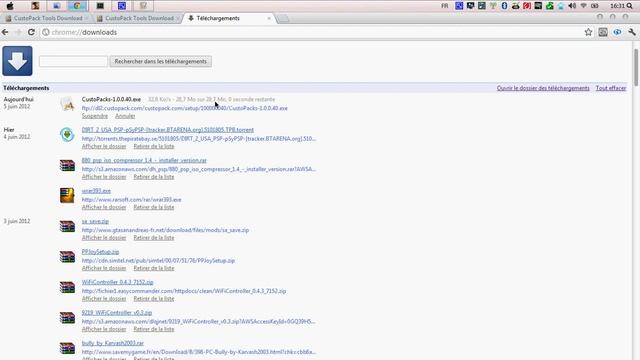
Task: Open the Apple menu
Action: [10, 6]
